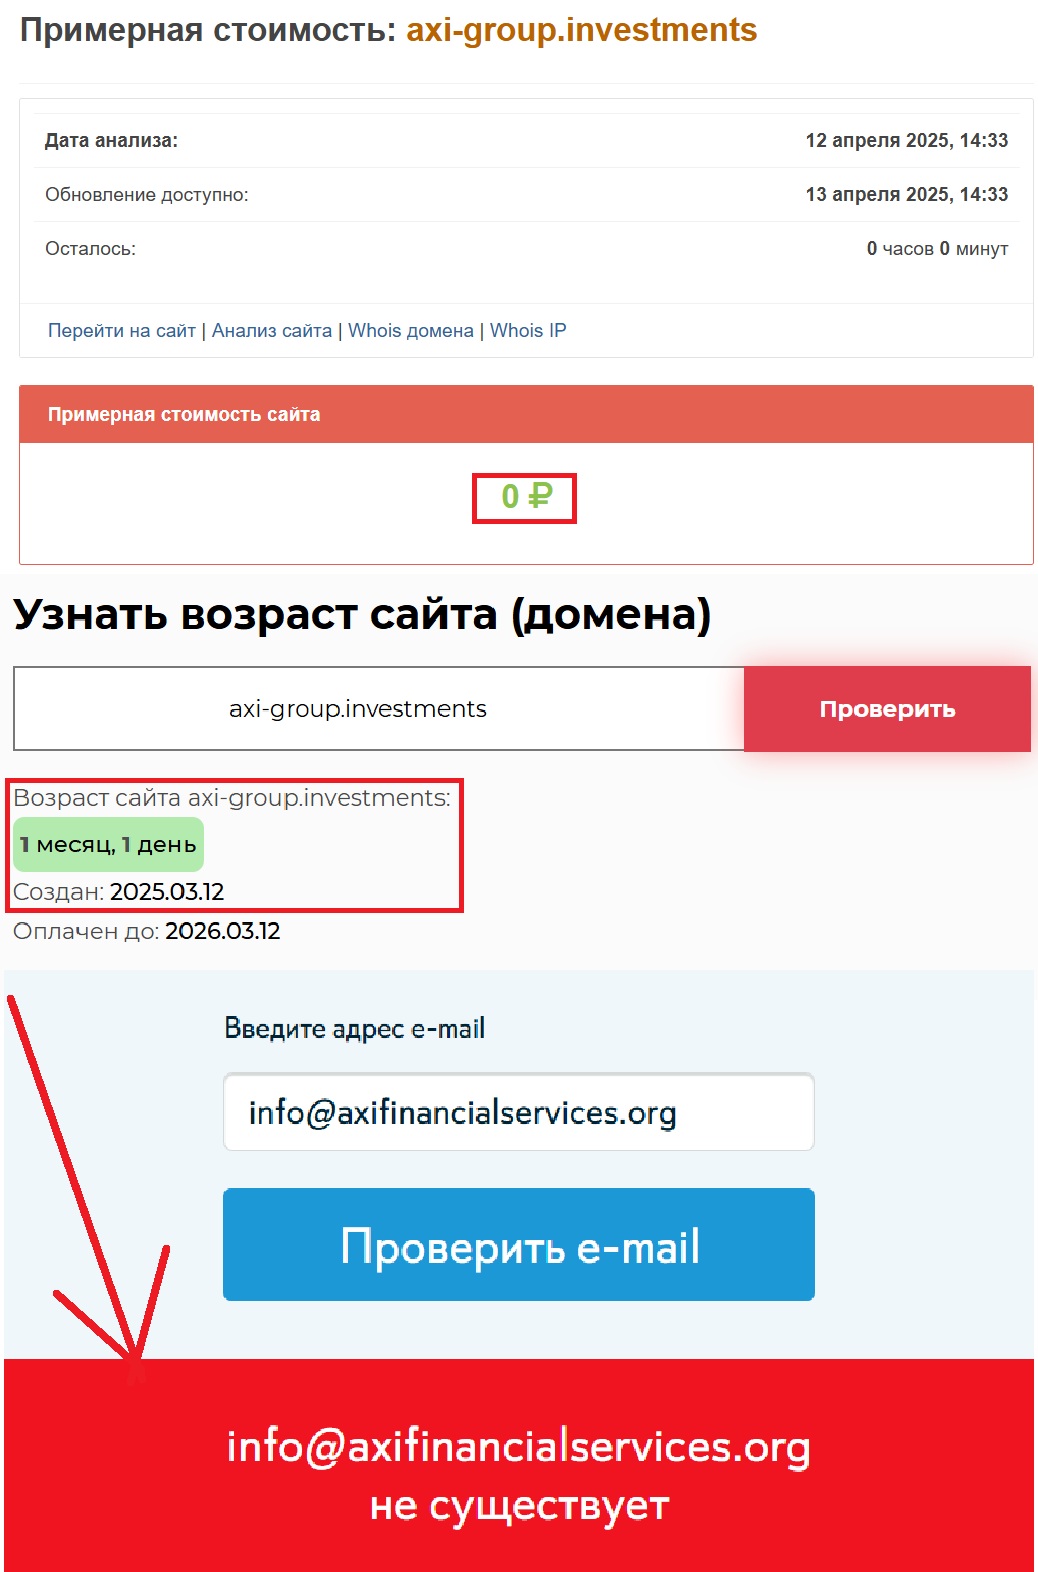
Task: Open the Перейти на сайт link
Action: click(x=122, y=331)
